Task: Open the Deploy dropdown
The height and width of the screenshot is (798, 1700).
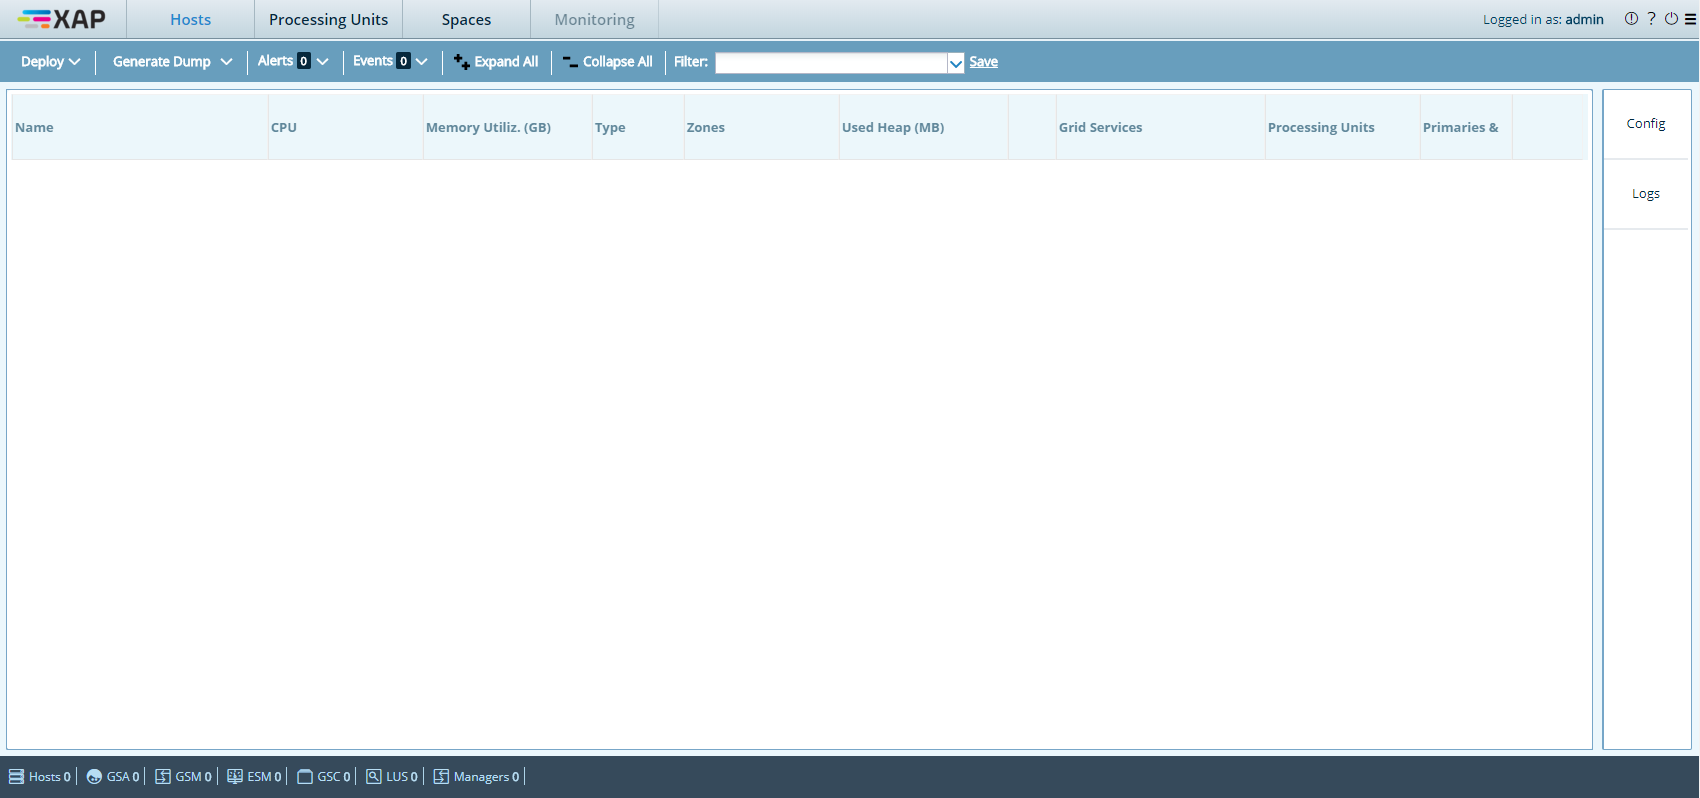Action: 50,62
